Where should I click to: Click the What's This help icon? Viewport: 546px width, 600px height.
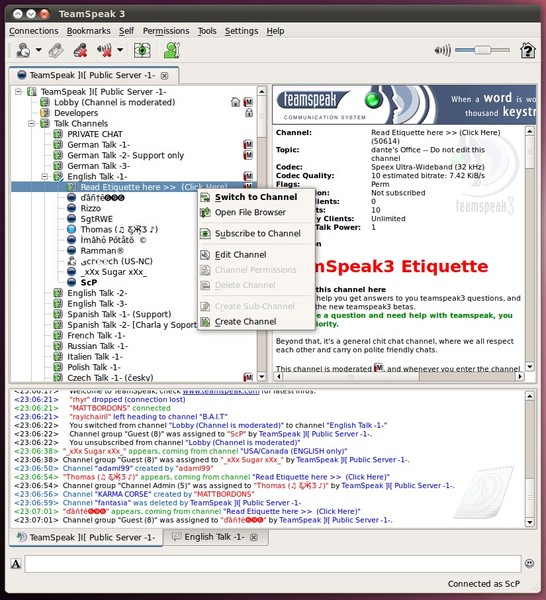pos(527,51)
